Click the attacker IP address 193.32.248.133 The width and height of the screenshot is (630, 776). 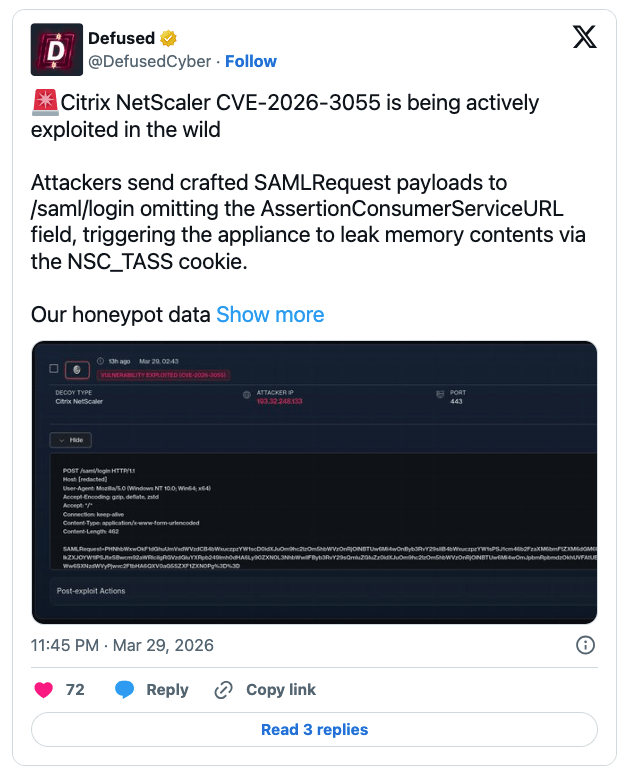(279, 401)
